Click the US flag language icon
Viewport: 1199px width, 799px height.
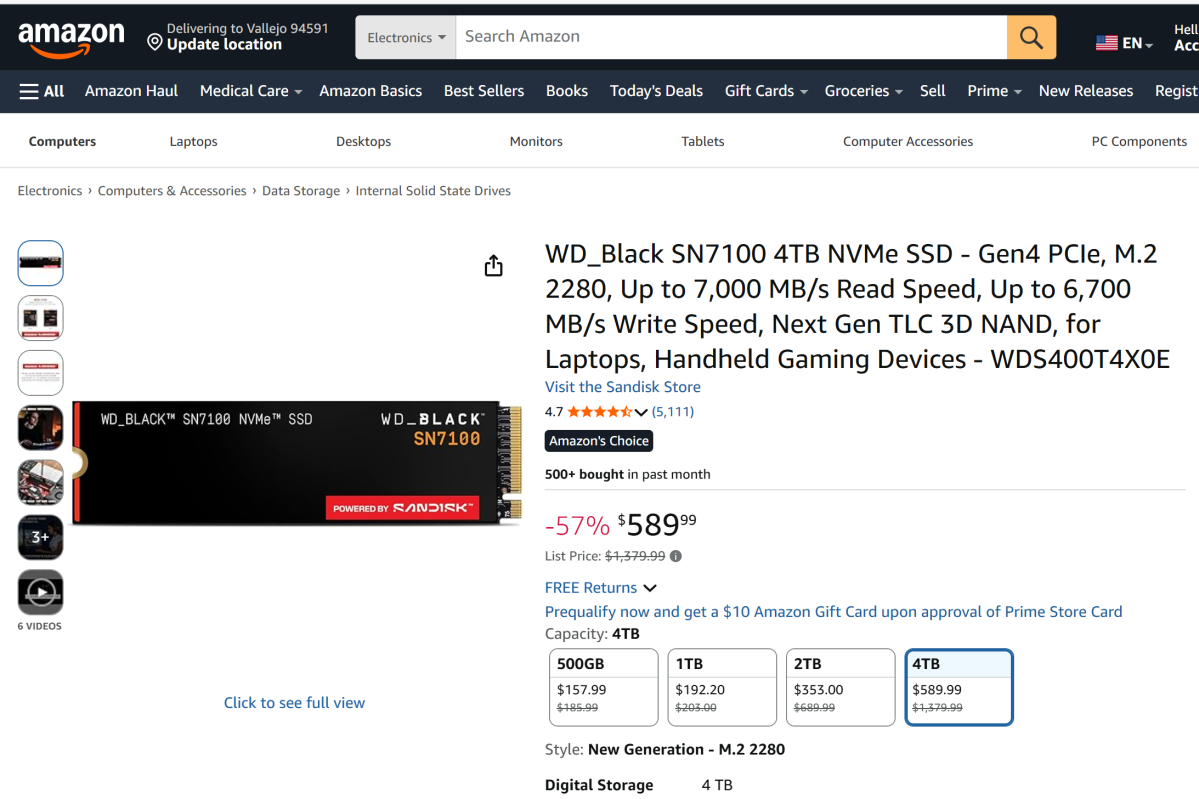[1107, 43]
